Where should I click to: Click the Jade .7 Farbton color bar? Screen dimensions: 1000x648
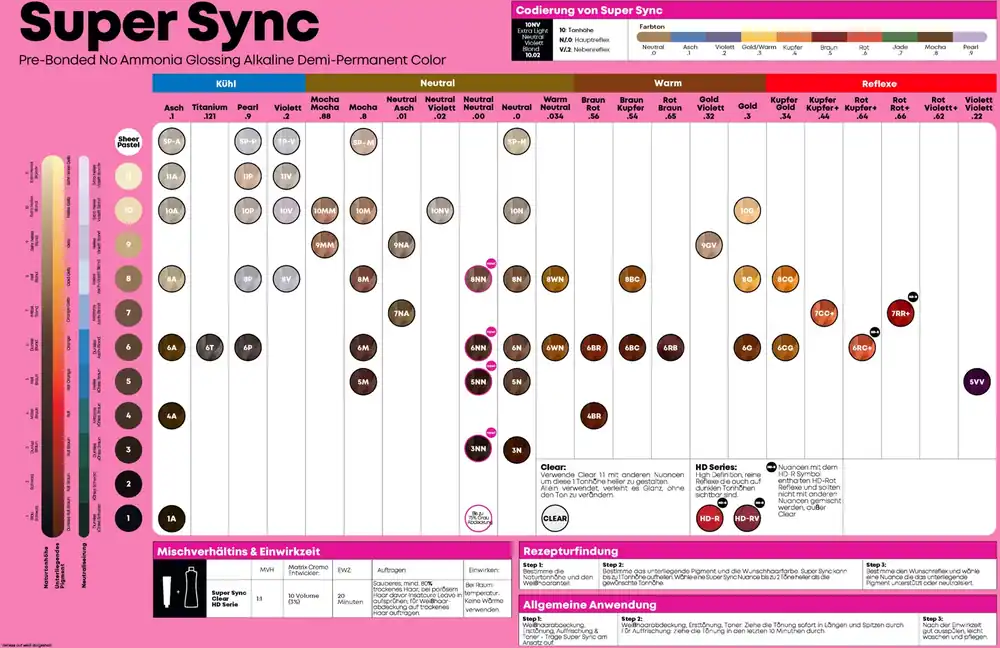tap(901, 38)
